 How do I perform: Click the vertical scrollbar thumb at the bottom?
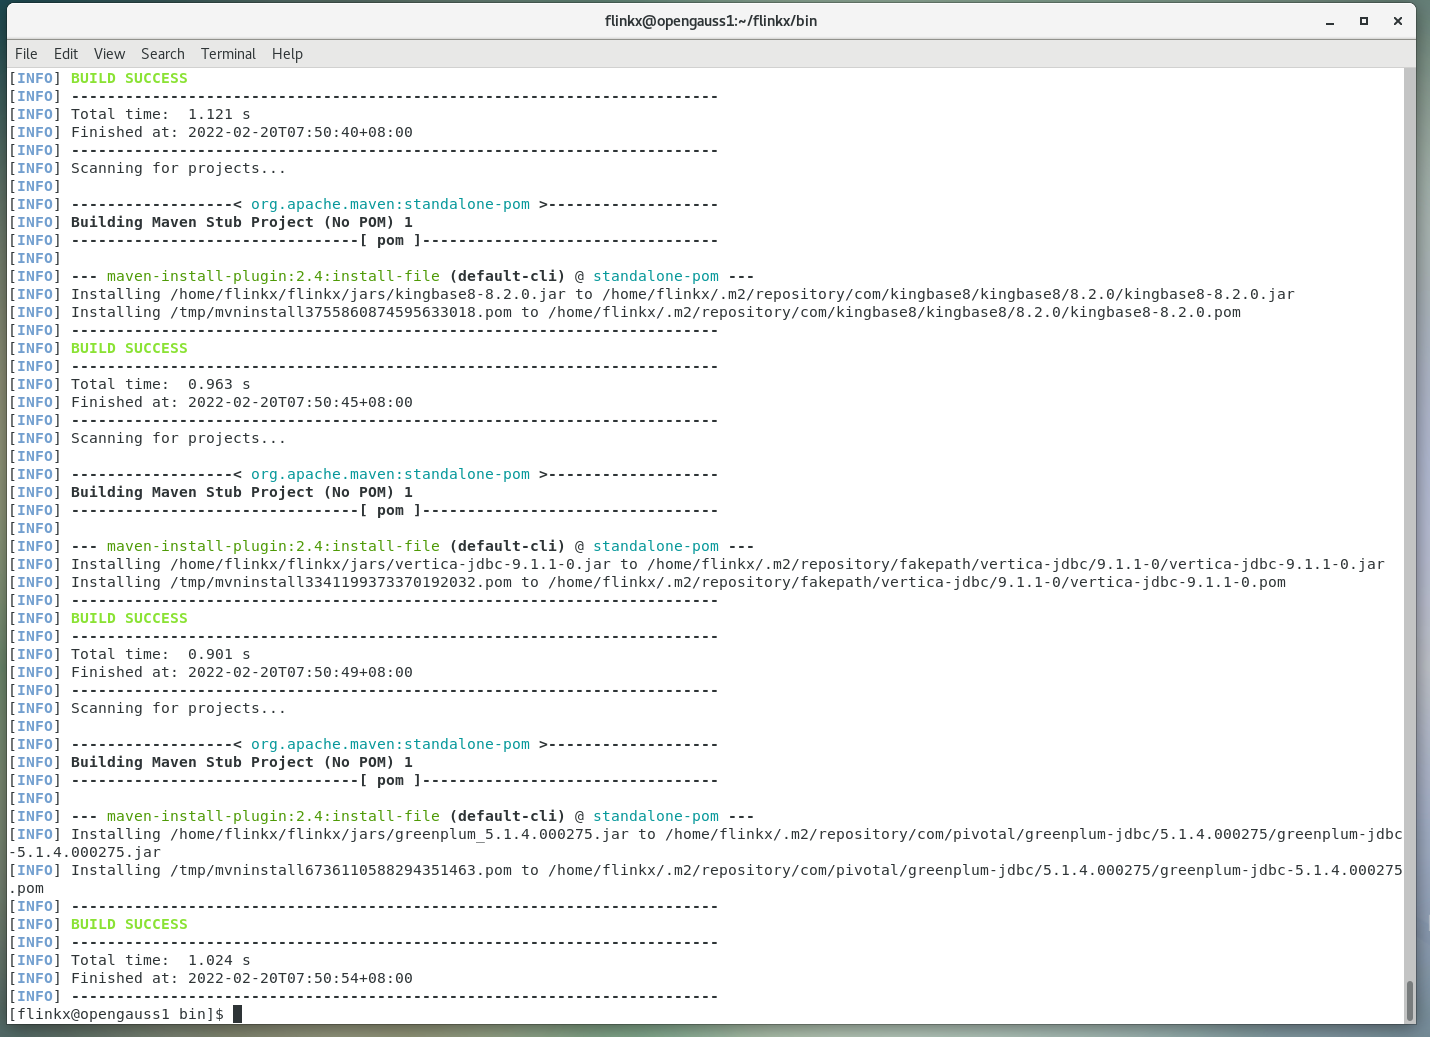tap(1410, 1000)
